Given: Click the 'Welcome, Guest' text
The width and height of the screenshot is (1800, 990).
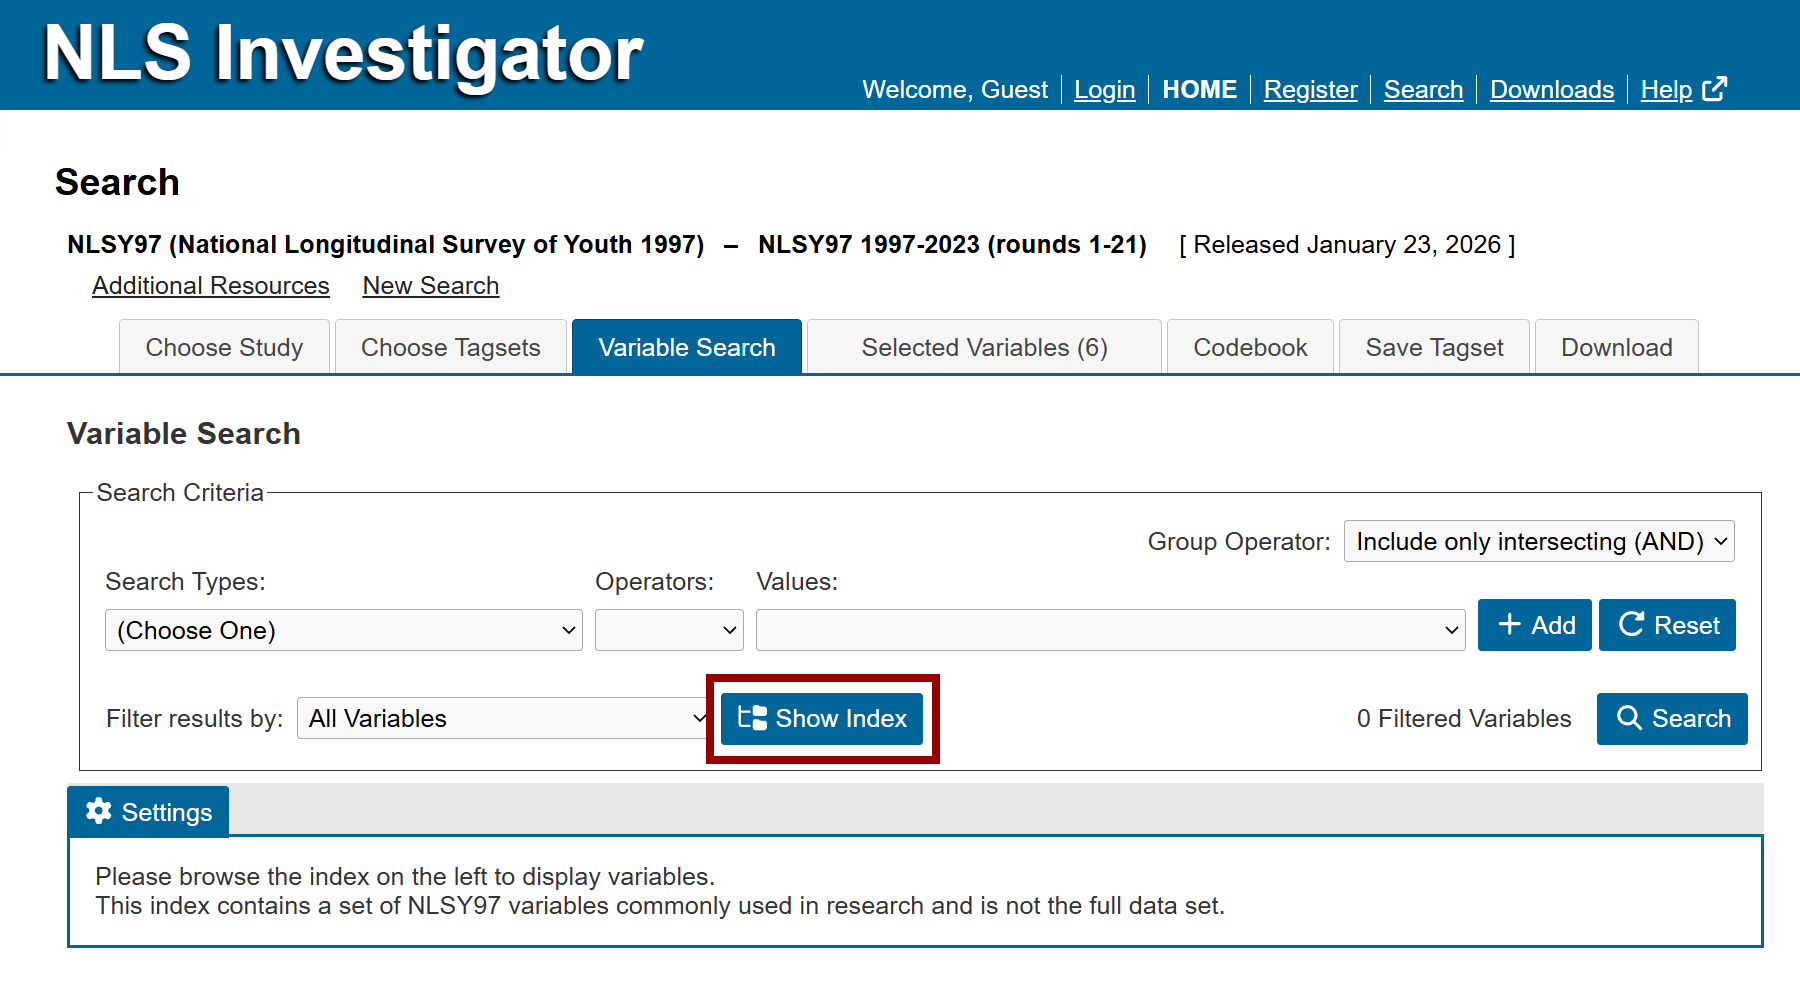Looking at the screenshot, I should pos(955,90).
